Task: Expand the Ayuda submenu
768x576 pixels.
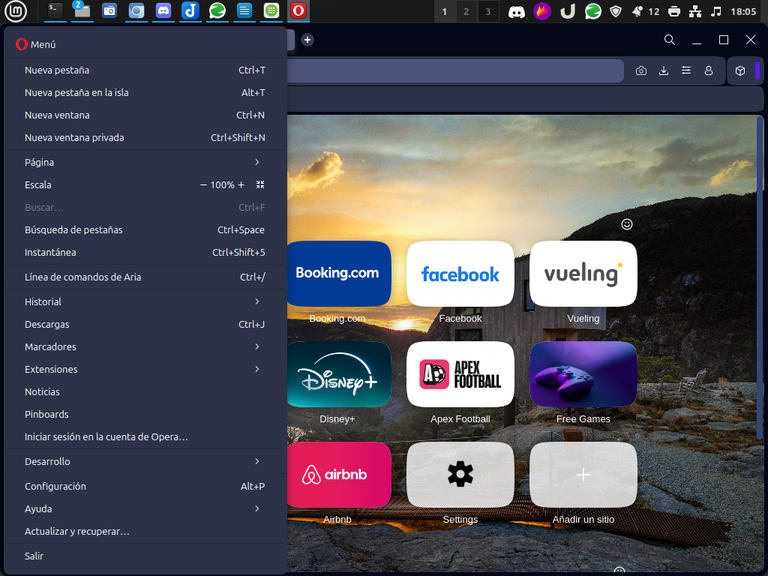Action: click(145, 509)
